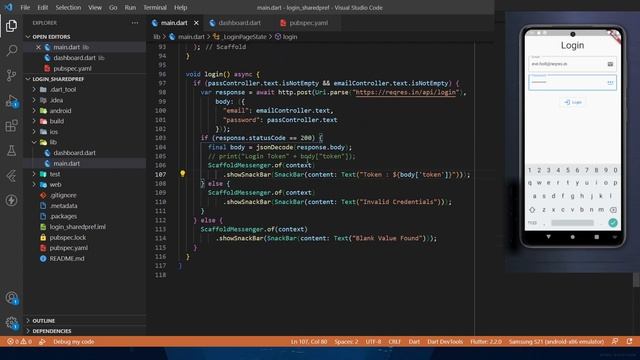The width and height of the screenshot is (640, 360).
Task: Open dashboard.dart under lib folder
Action: pyautogui.click(x=74, y=153)
